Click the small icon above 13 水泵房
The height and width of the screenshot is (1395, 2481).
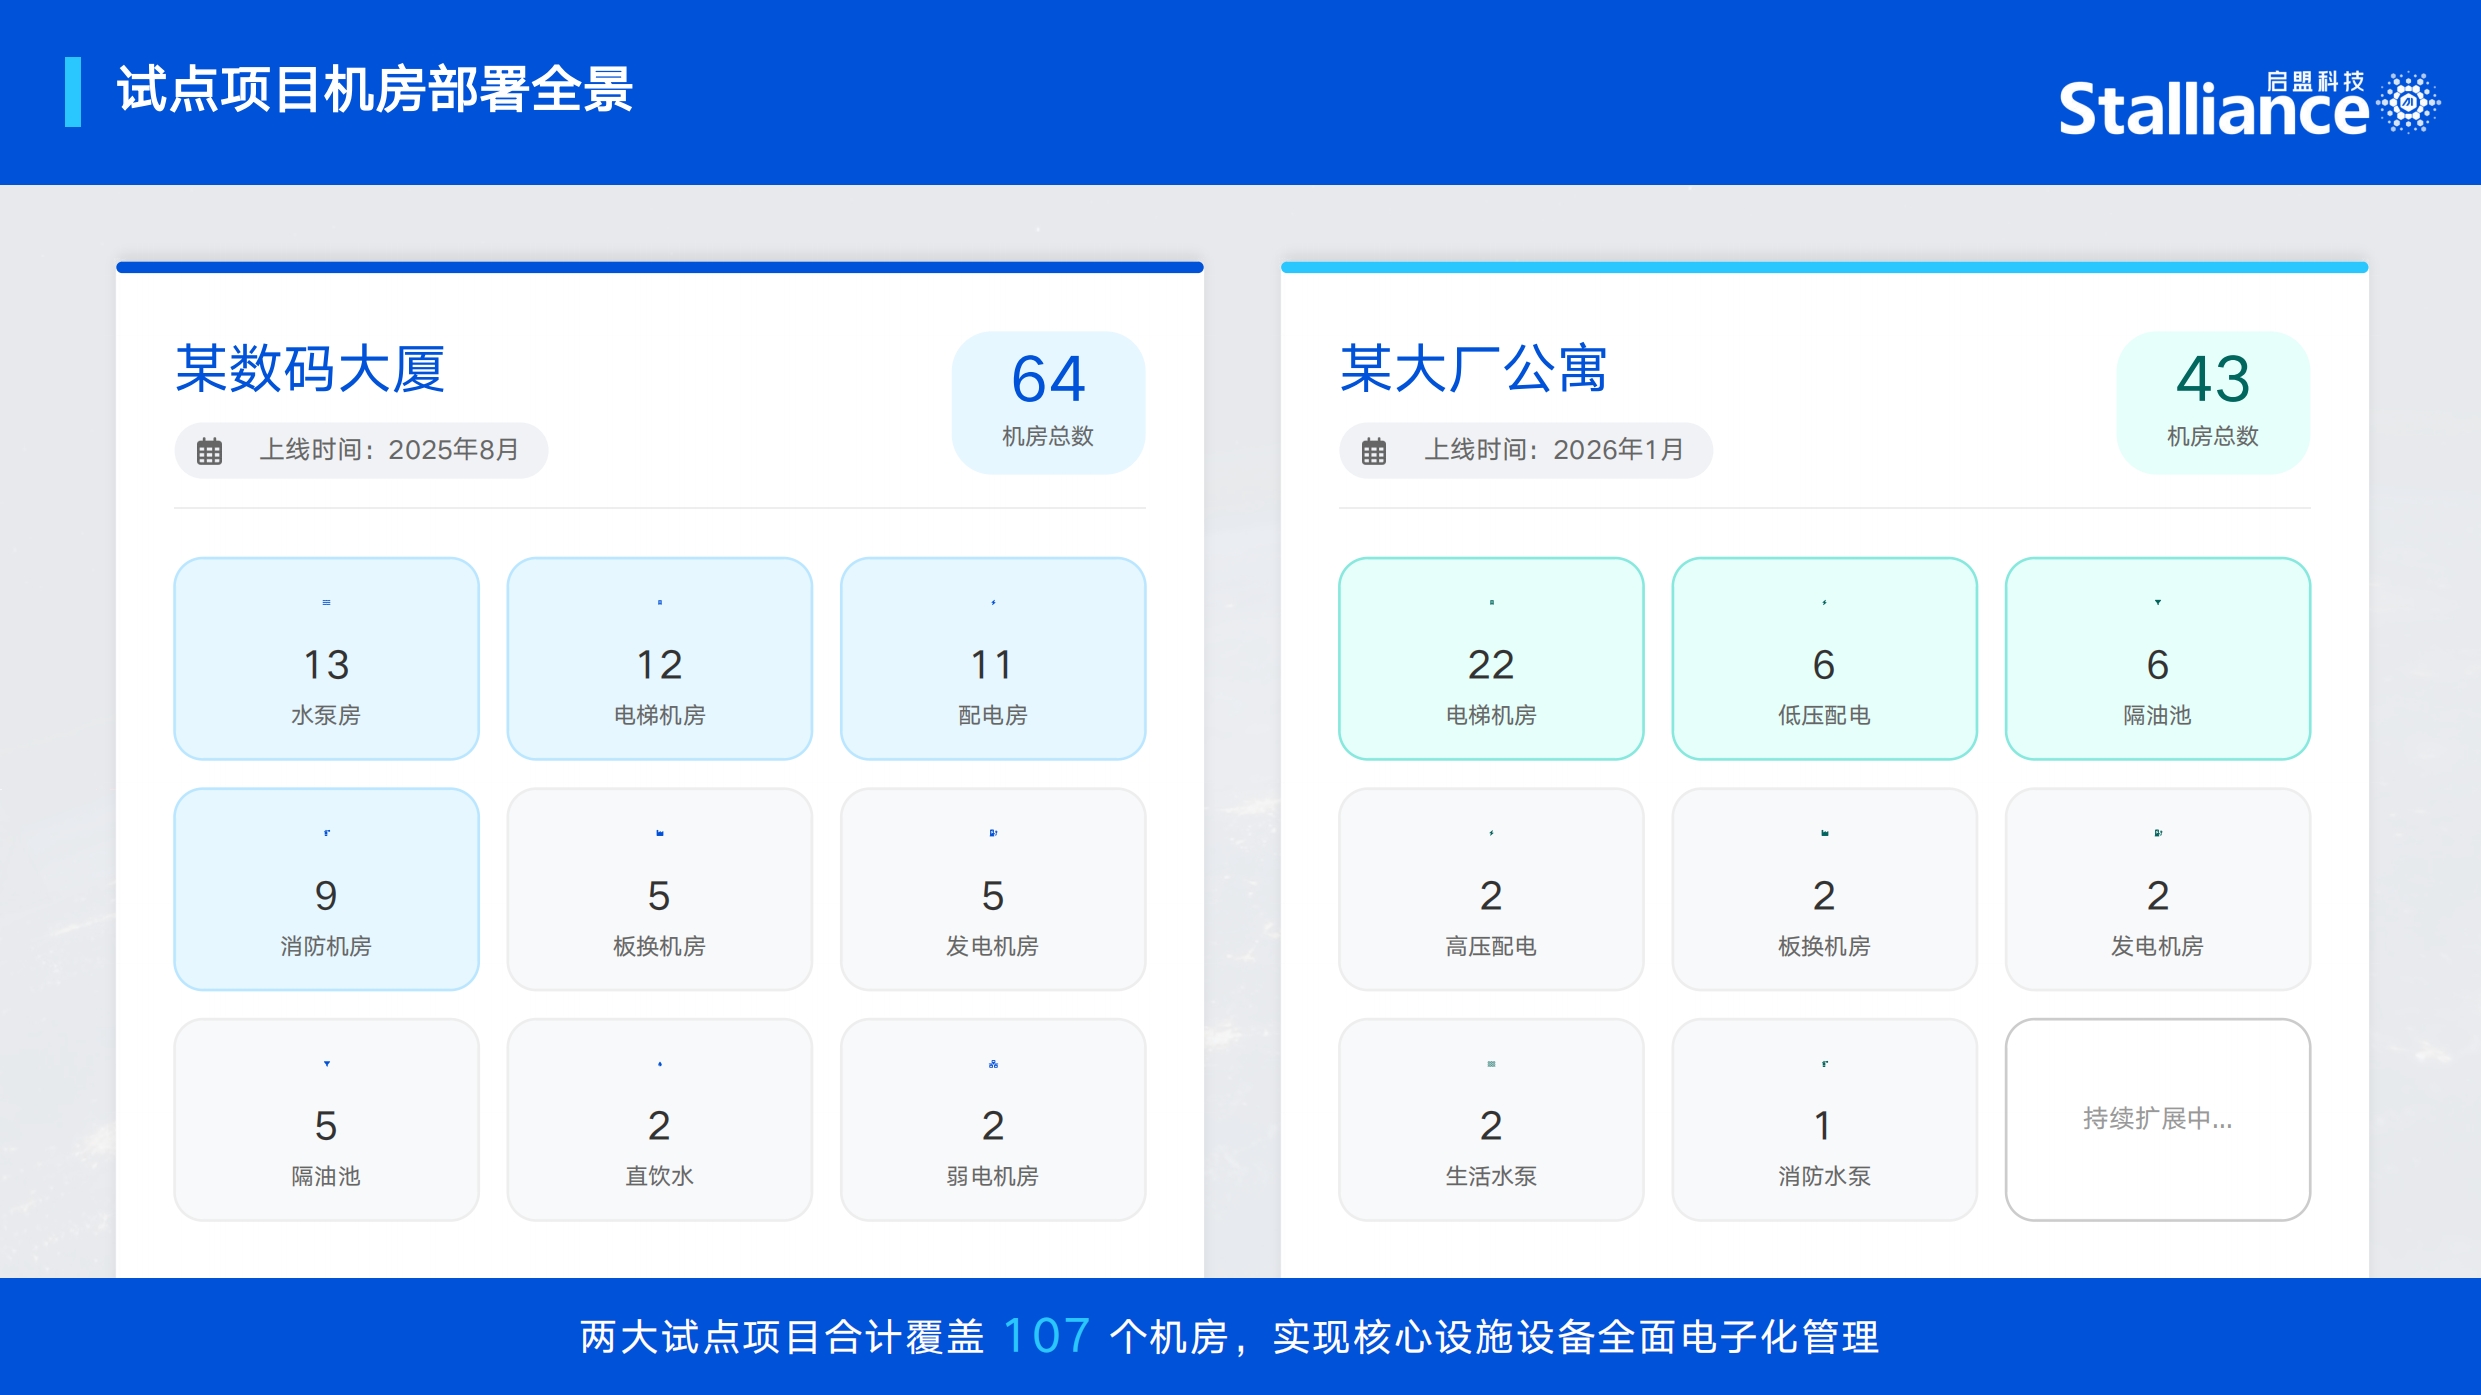click(326, 603)
